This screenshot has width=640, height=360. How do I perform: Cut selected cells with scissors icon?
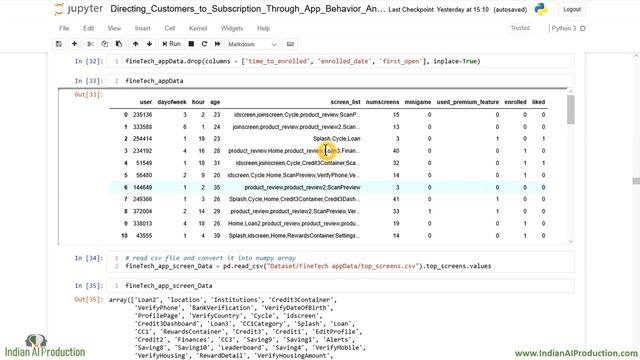point(90,44)
